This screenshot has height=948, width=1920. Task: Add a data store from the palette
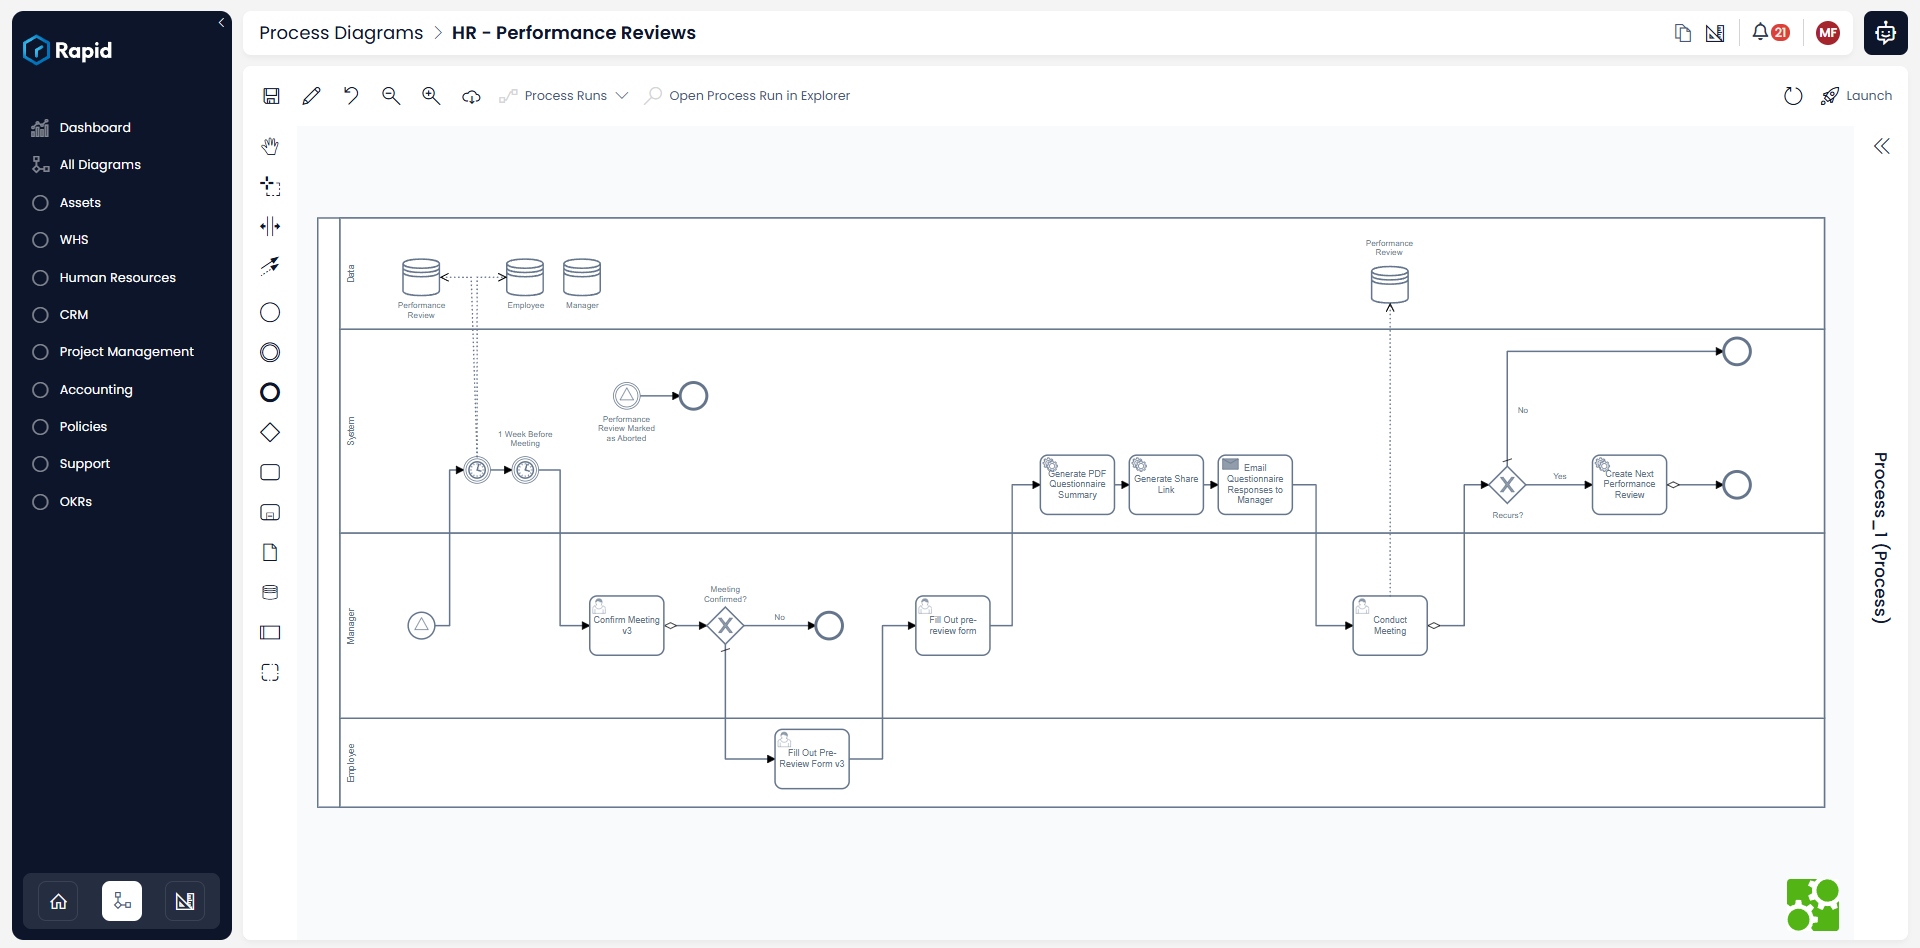(x=270, y=592)
